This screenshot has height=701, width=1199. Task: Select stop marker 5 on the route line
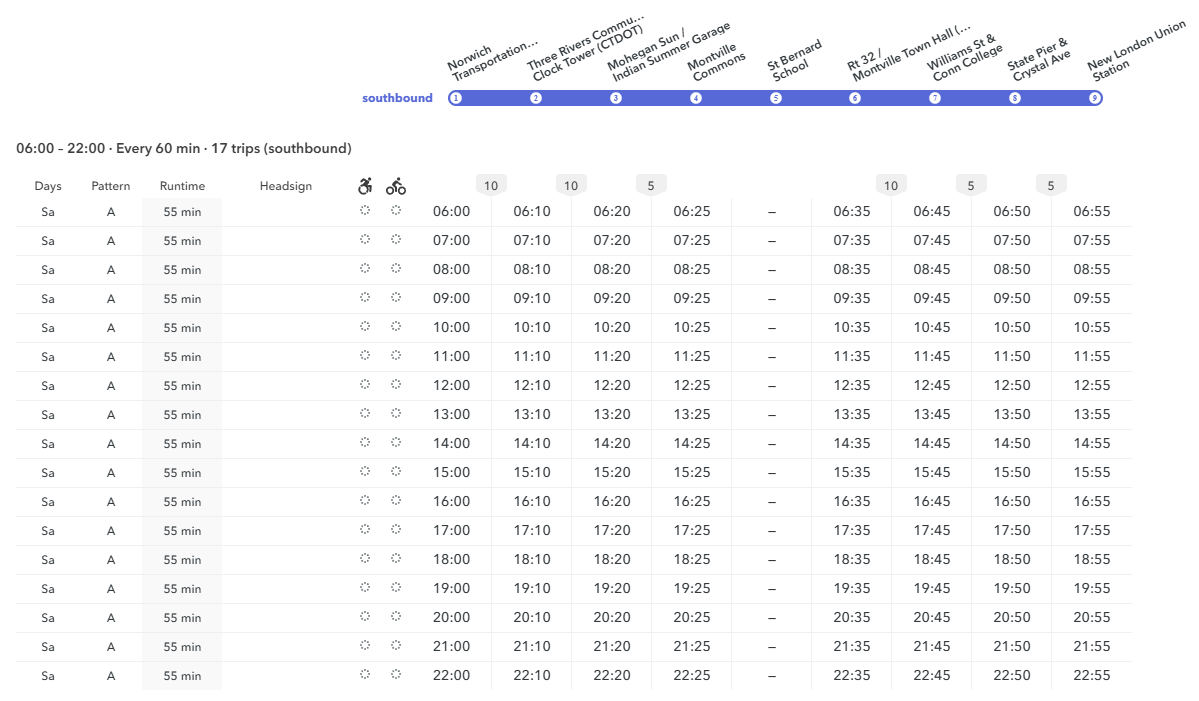tap(775, 98)
